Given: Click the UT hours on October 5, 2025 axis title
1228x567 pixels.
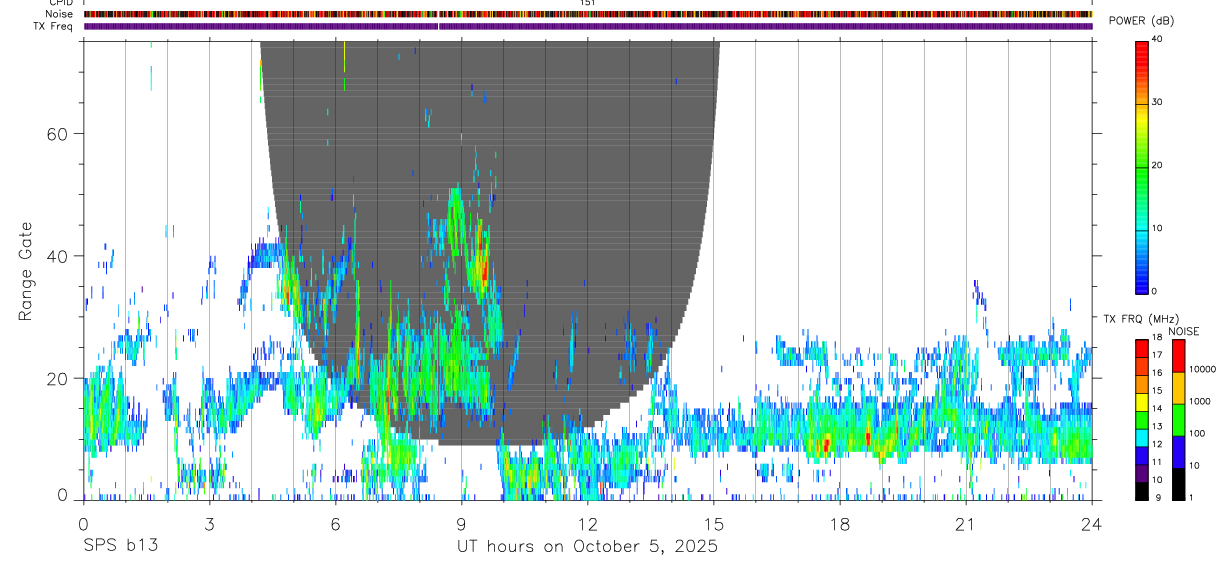Looking at the screenshot, I should point(587,547).
